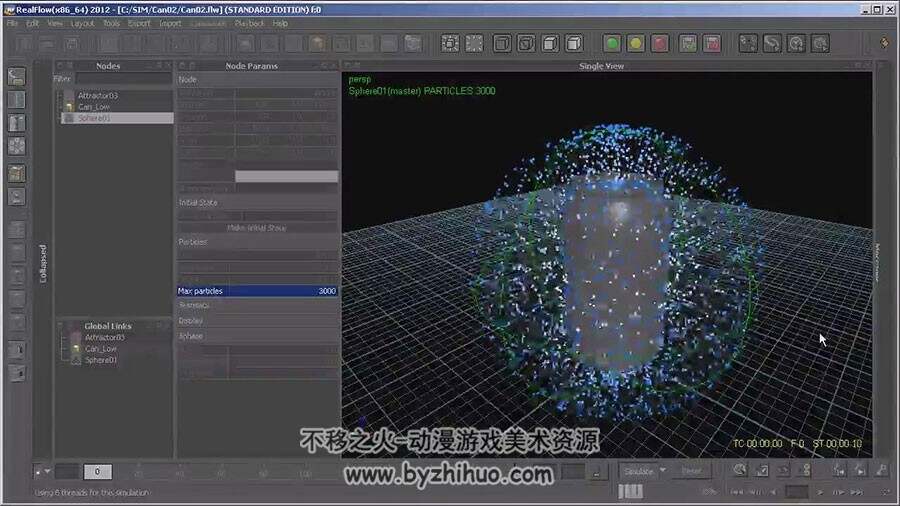Screen dimensions: 900x506
Task: Open the Export menu
Action: [139, 24]
